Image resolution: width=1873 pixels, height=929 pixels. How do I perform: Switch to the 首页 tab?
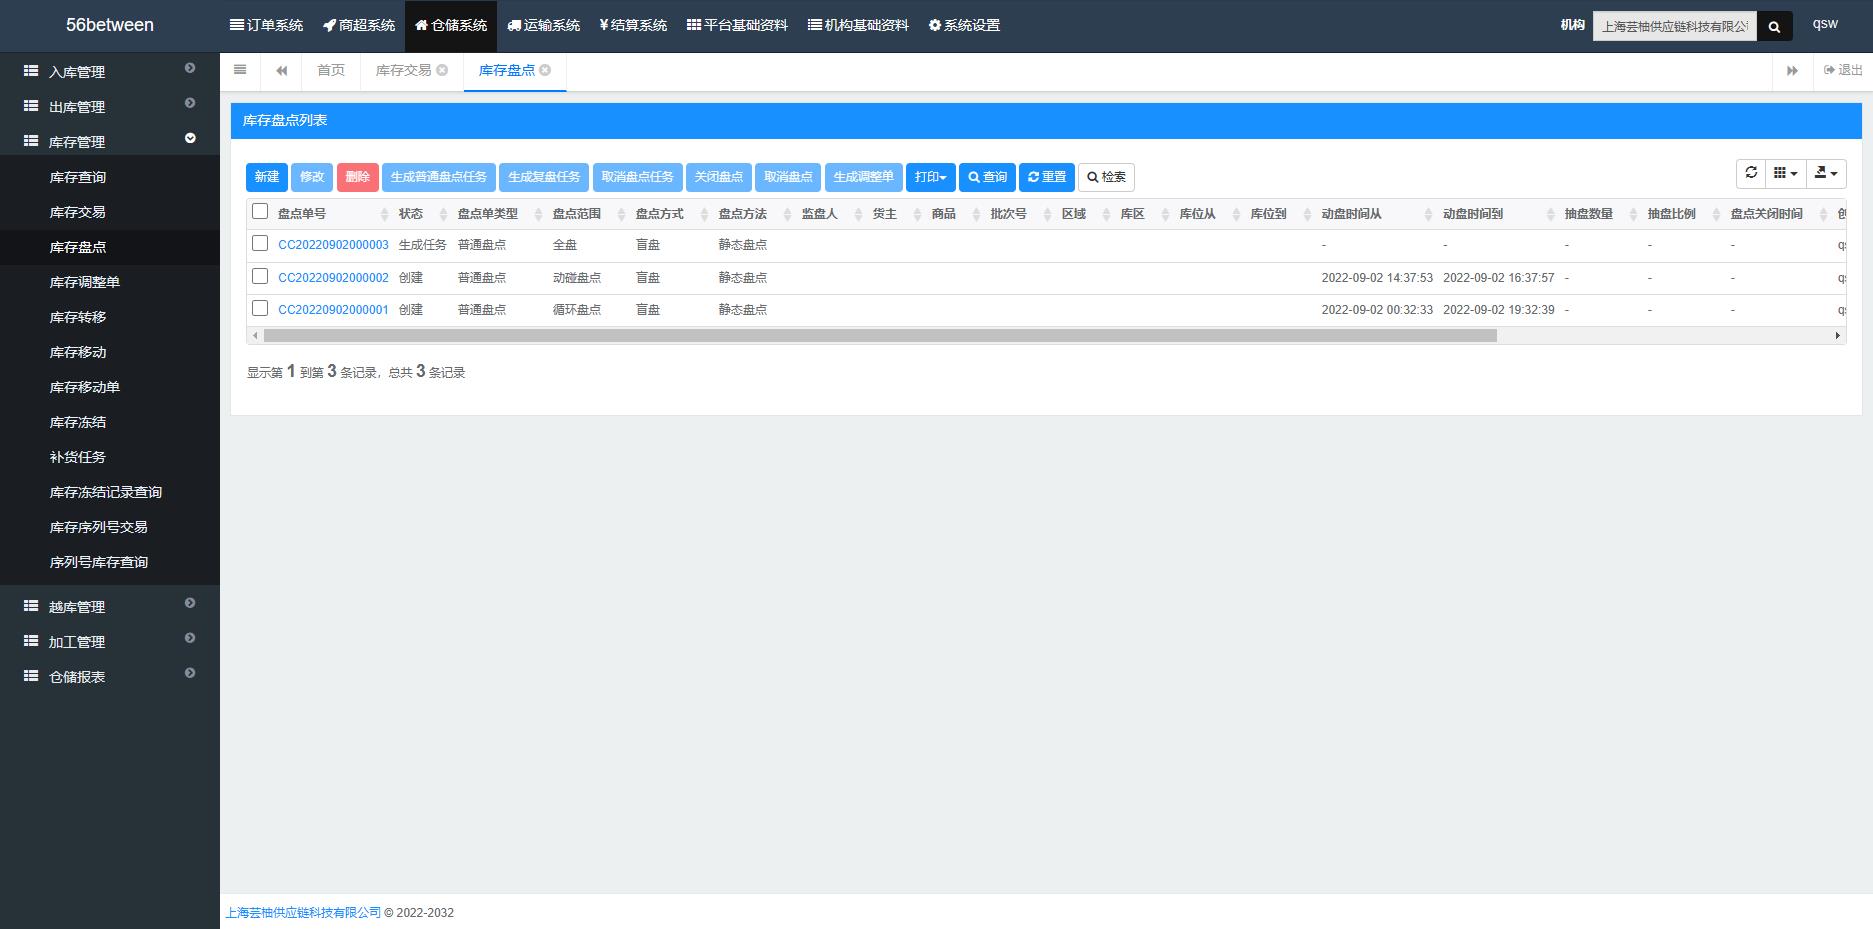331,70
